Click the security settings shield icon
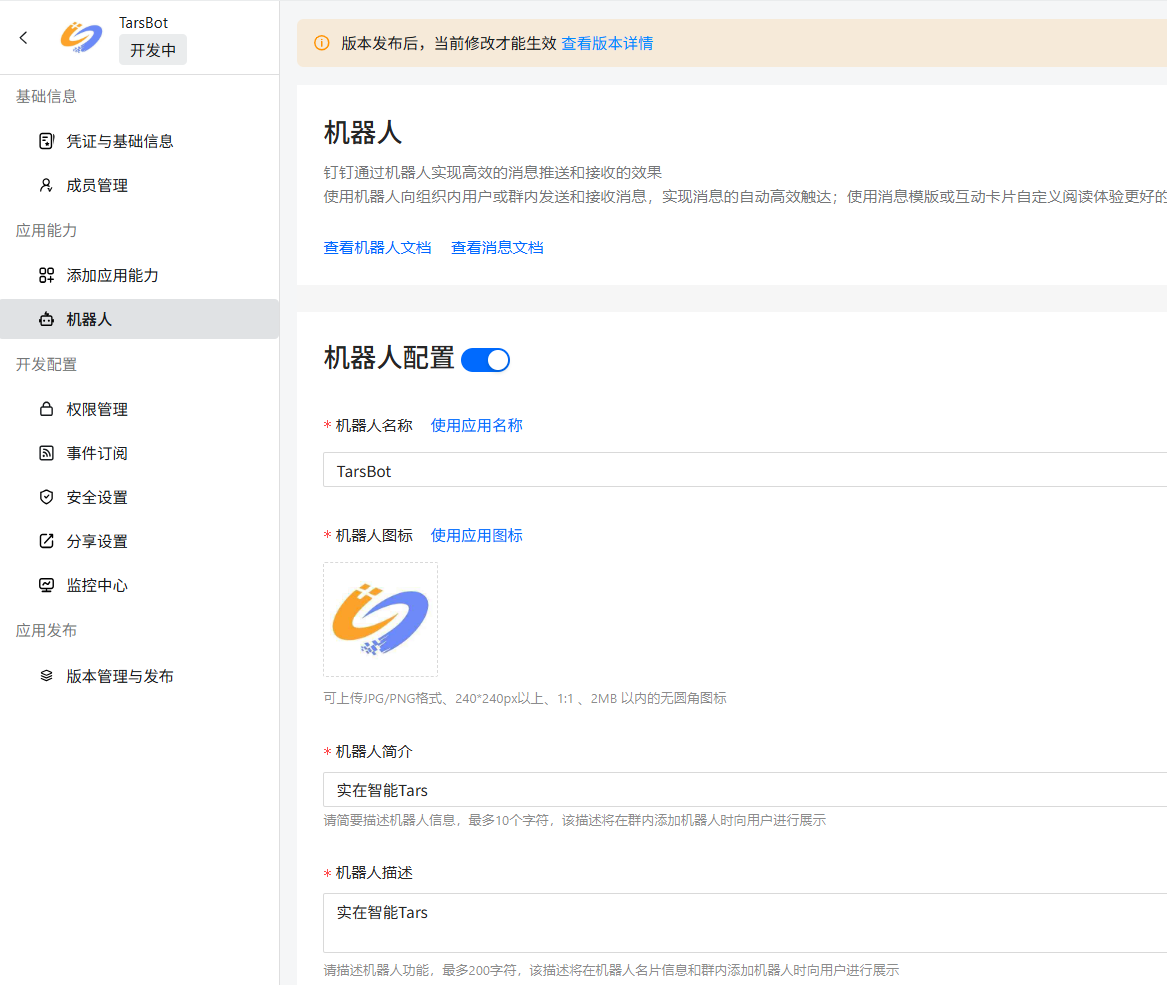The height and width of the screenshot is (985, 1167). (x=46, y=497)
